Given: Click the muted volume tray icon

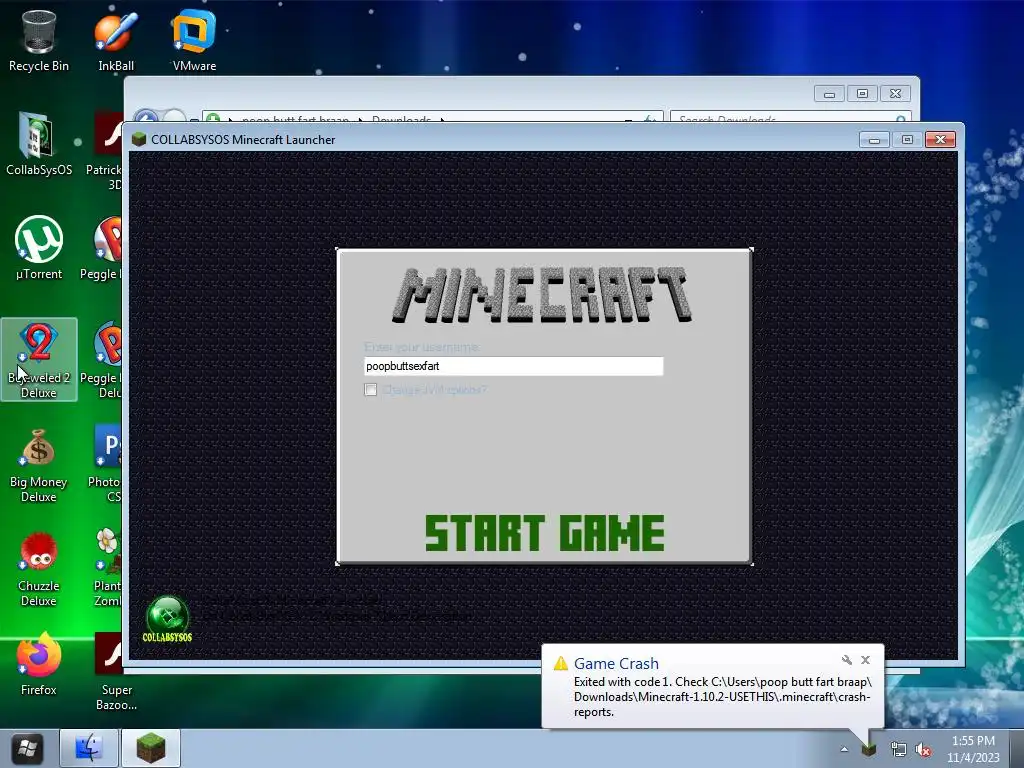Looking at the screenshot, I should (923, 750).
